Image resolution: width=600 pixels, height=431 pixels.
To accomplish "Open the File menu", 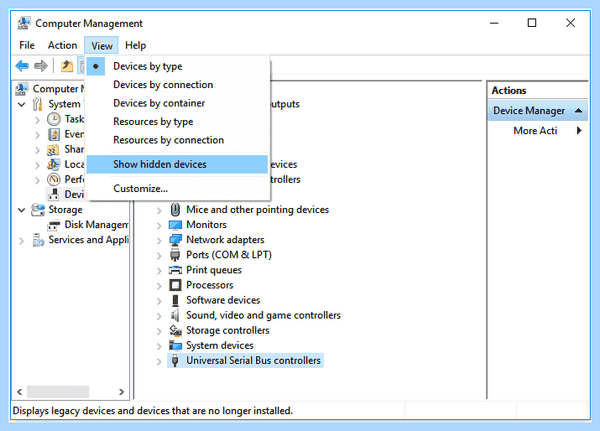I will click(27, 45).
